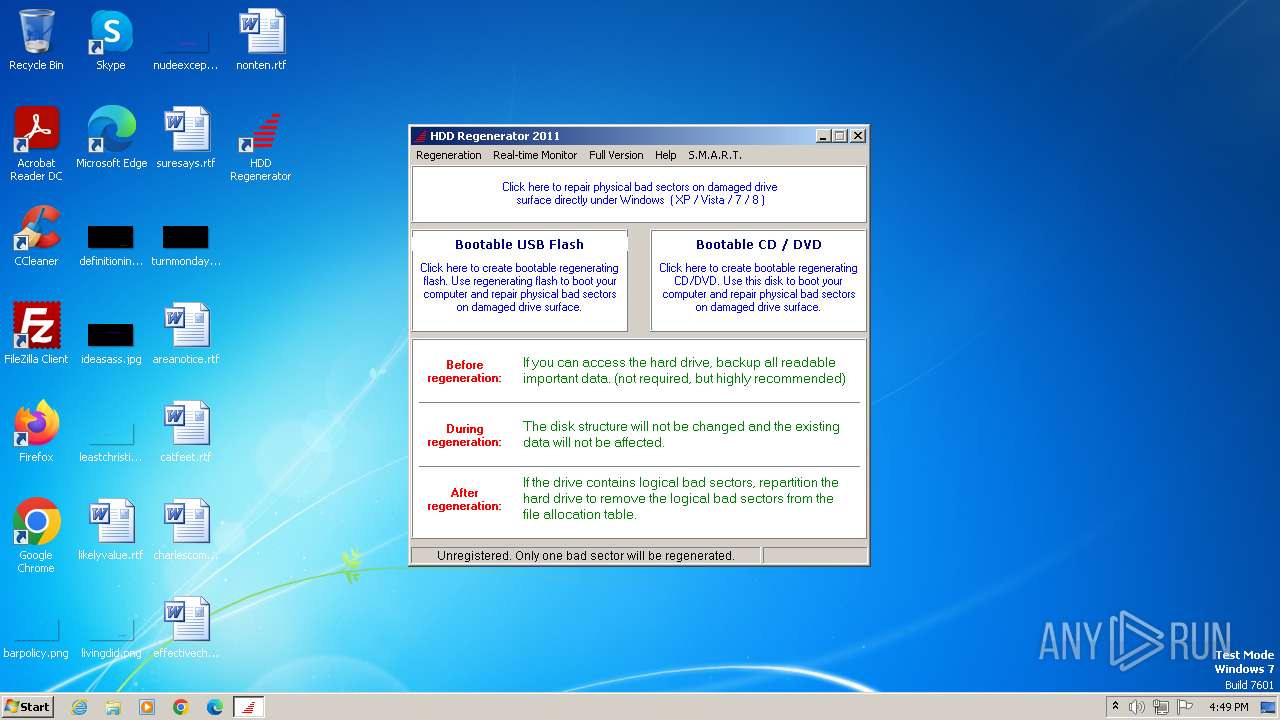
Task: Select the Microsoft Edge desktop shortcut
Action: (111, 138)
